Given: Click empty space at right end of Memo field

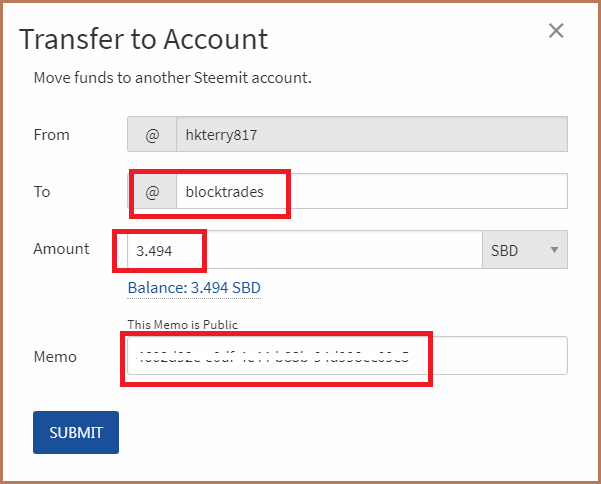Looking at the screenshot, I should tap(510, 356).
